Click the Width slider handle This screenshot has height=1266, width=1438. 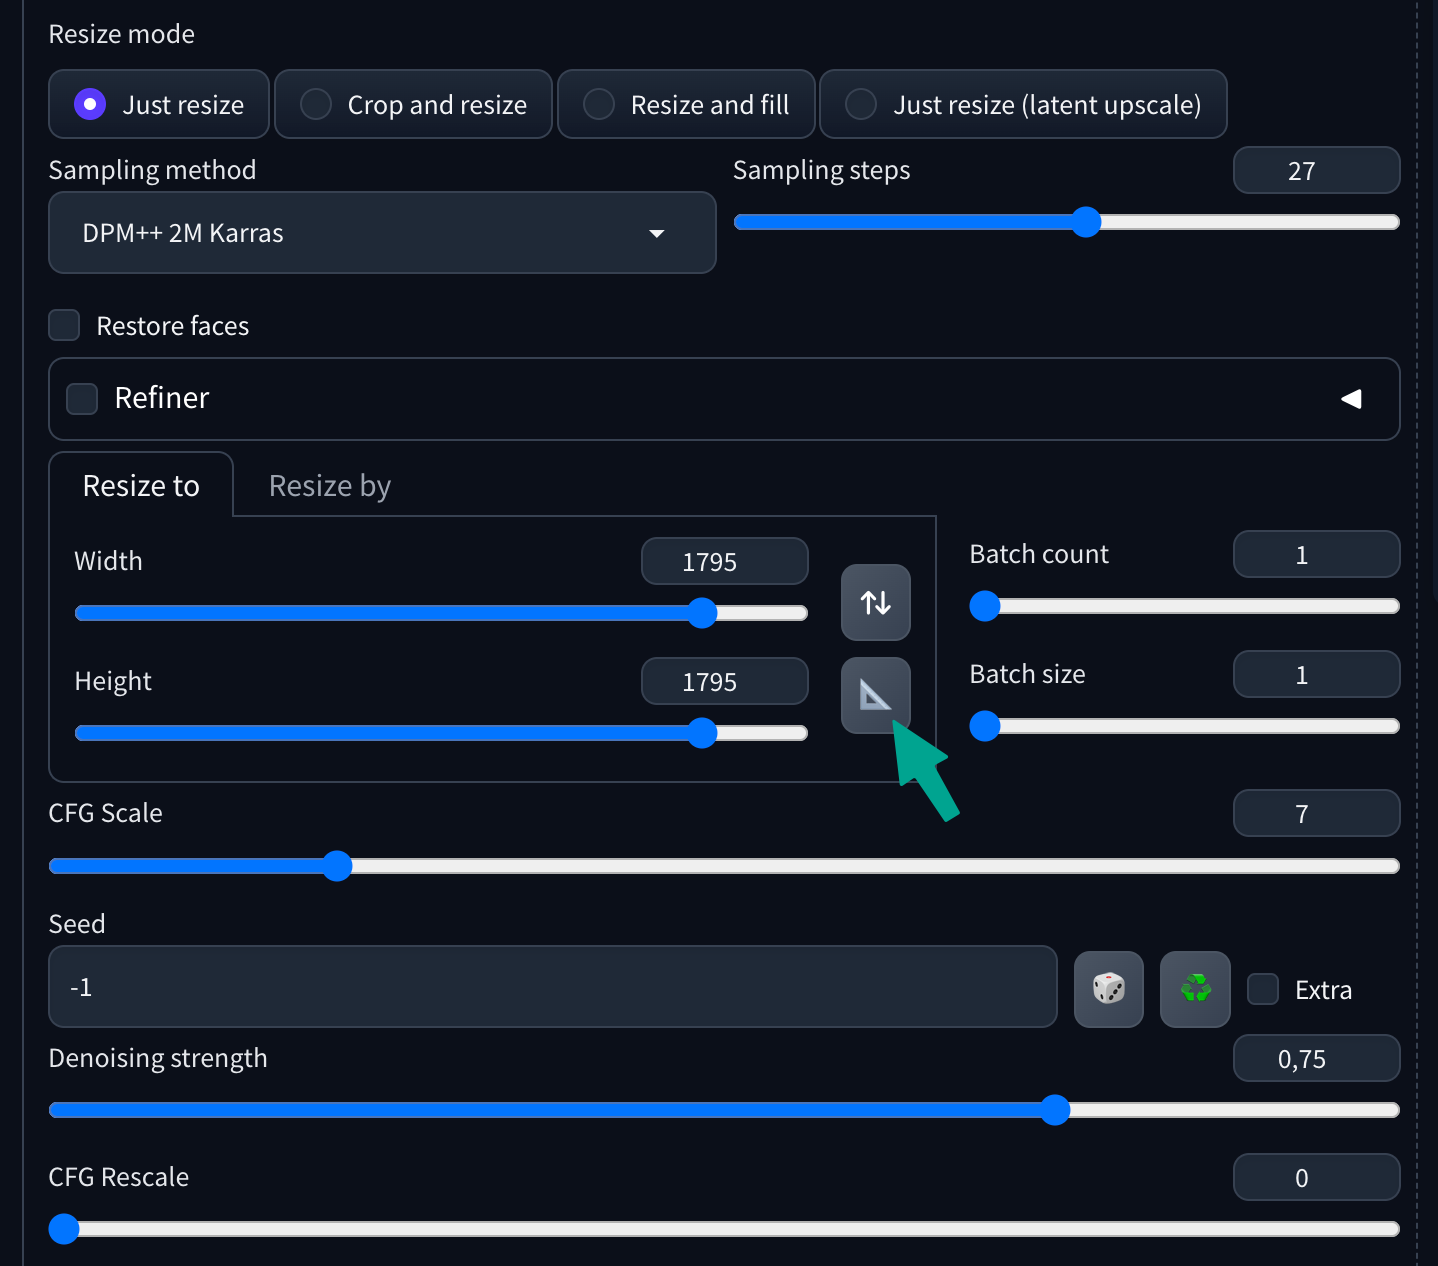(703, 613)
